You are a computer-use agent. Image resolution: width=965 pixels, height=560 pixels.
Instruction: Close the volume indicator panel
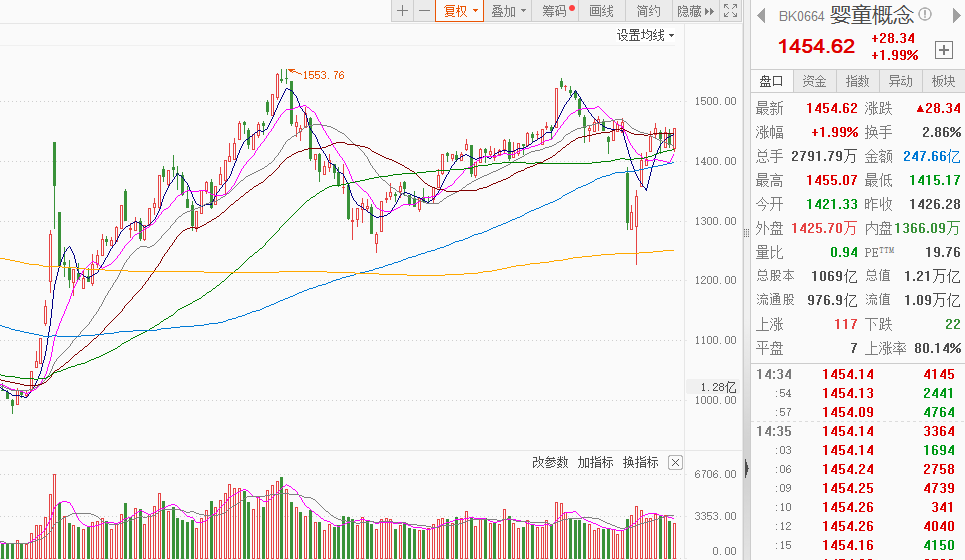(x=675, y=462)
